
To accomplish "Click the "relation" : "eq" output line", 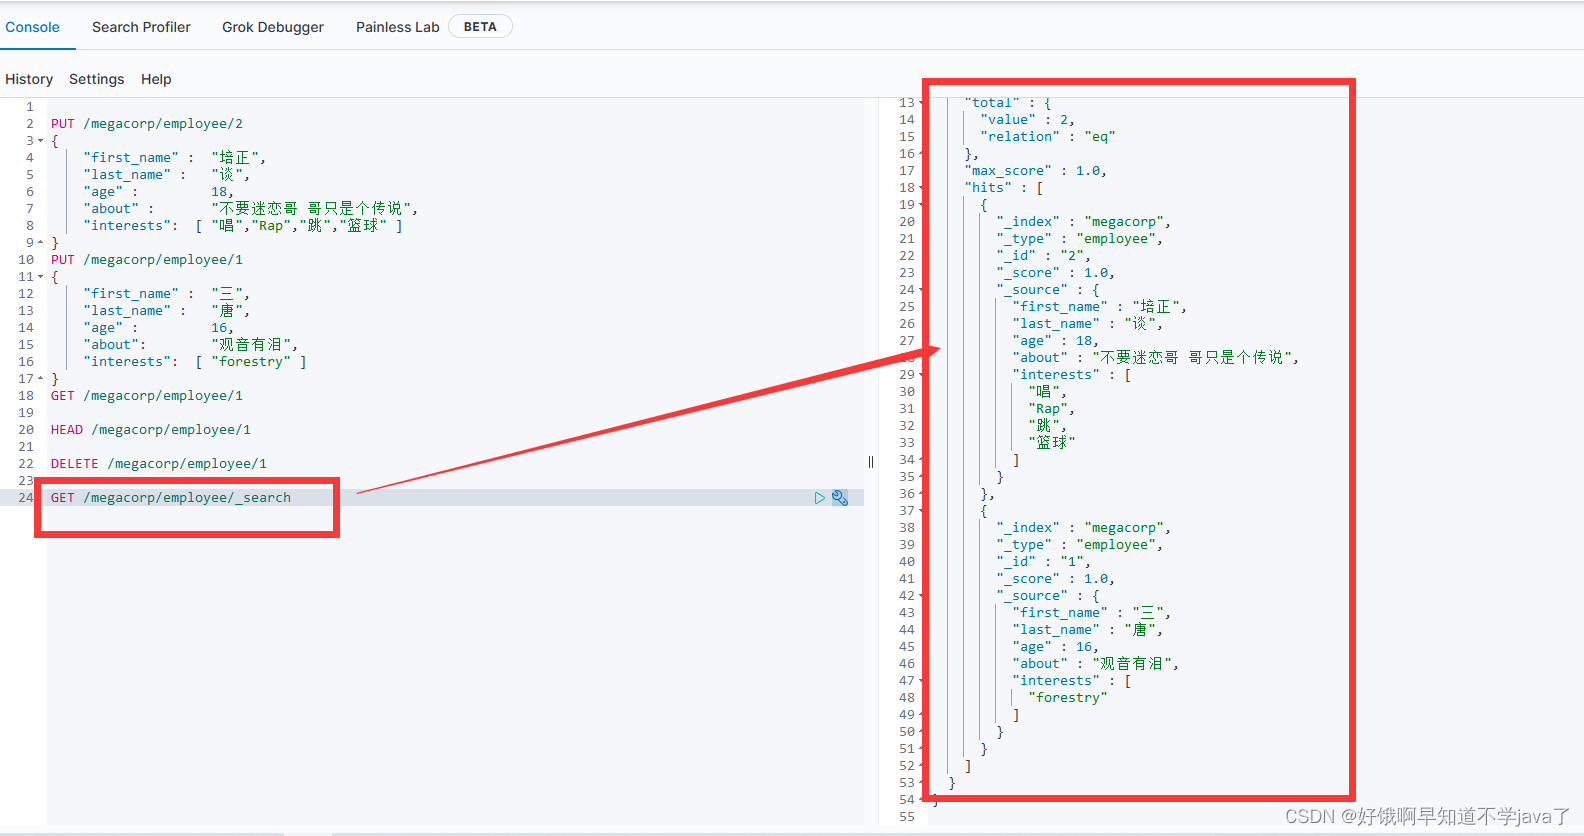I will (x=1047, y=137).
